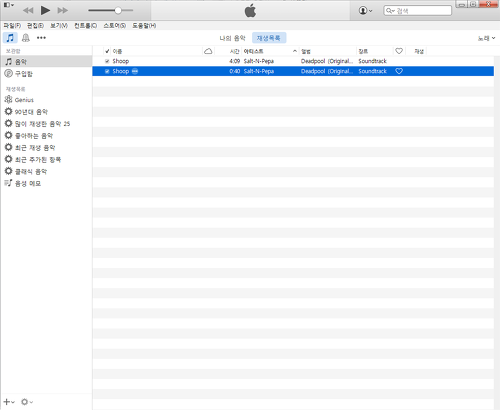Click Salt-N-Pepa in the 0:40 row

click(259, 71)
